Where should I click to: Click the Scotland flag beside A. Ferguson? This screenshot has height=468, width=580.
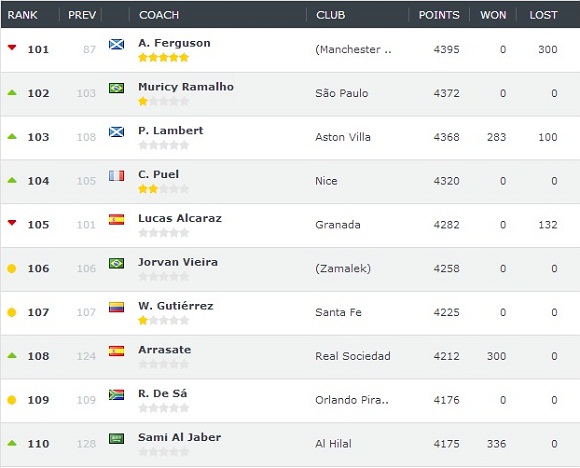coord(116,44)
